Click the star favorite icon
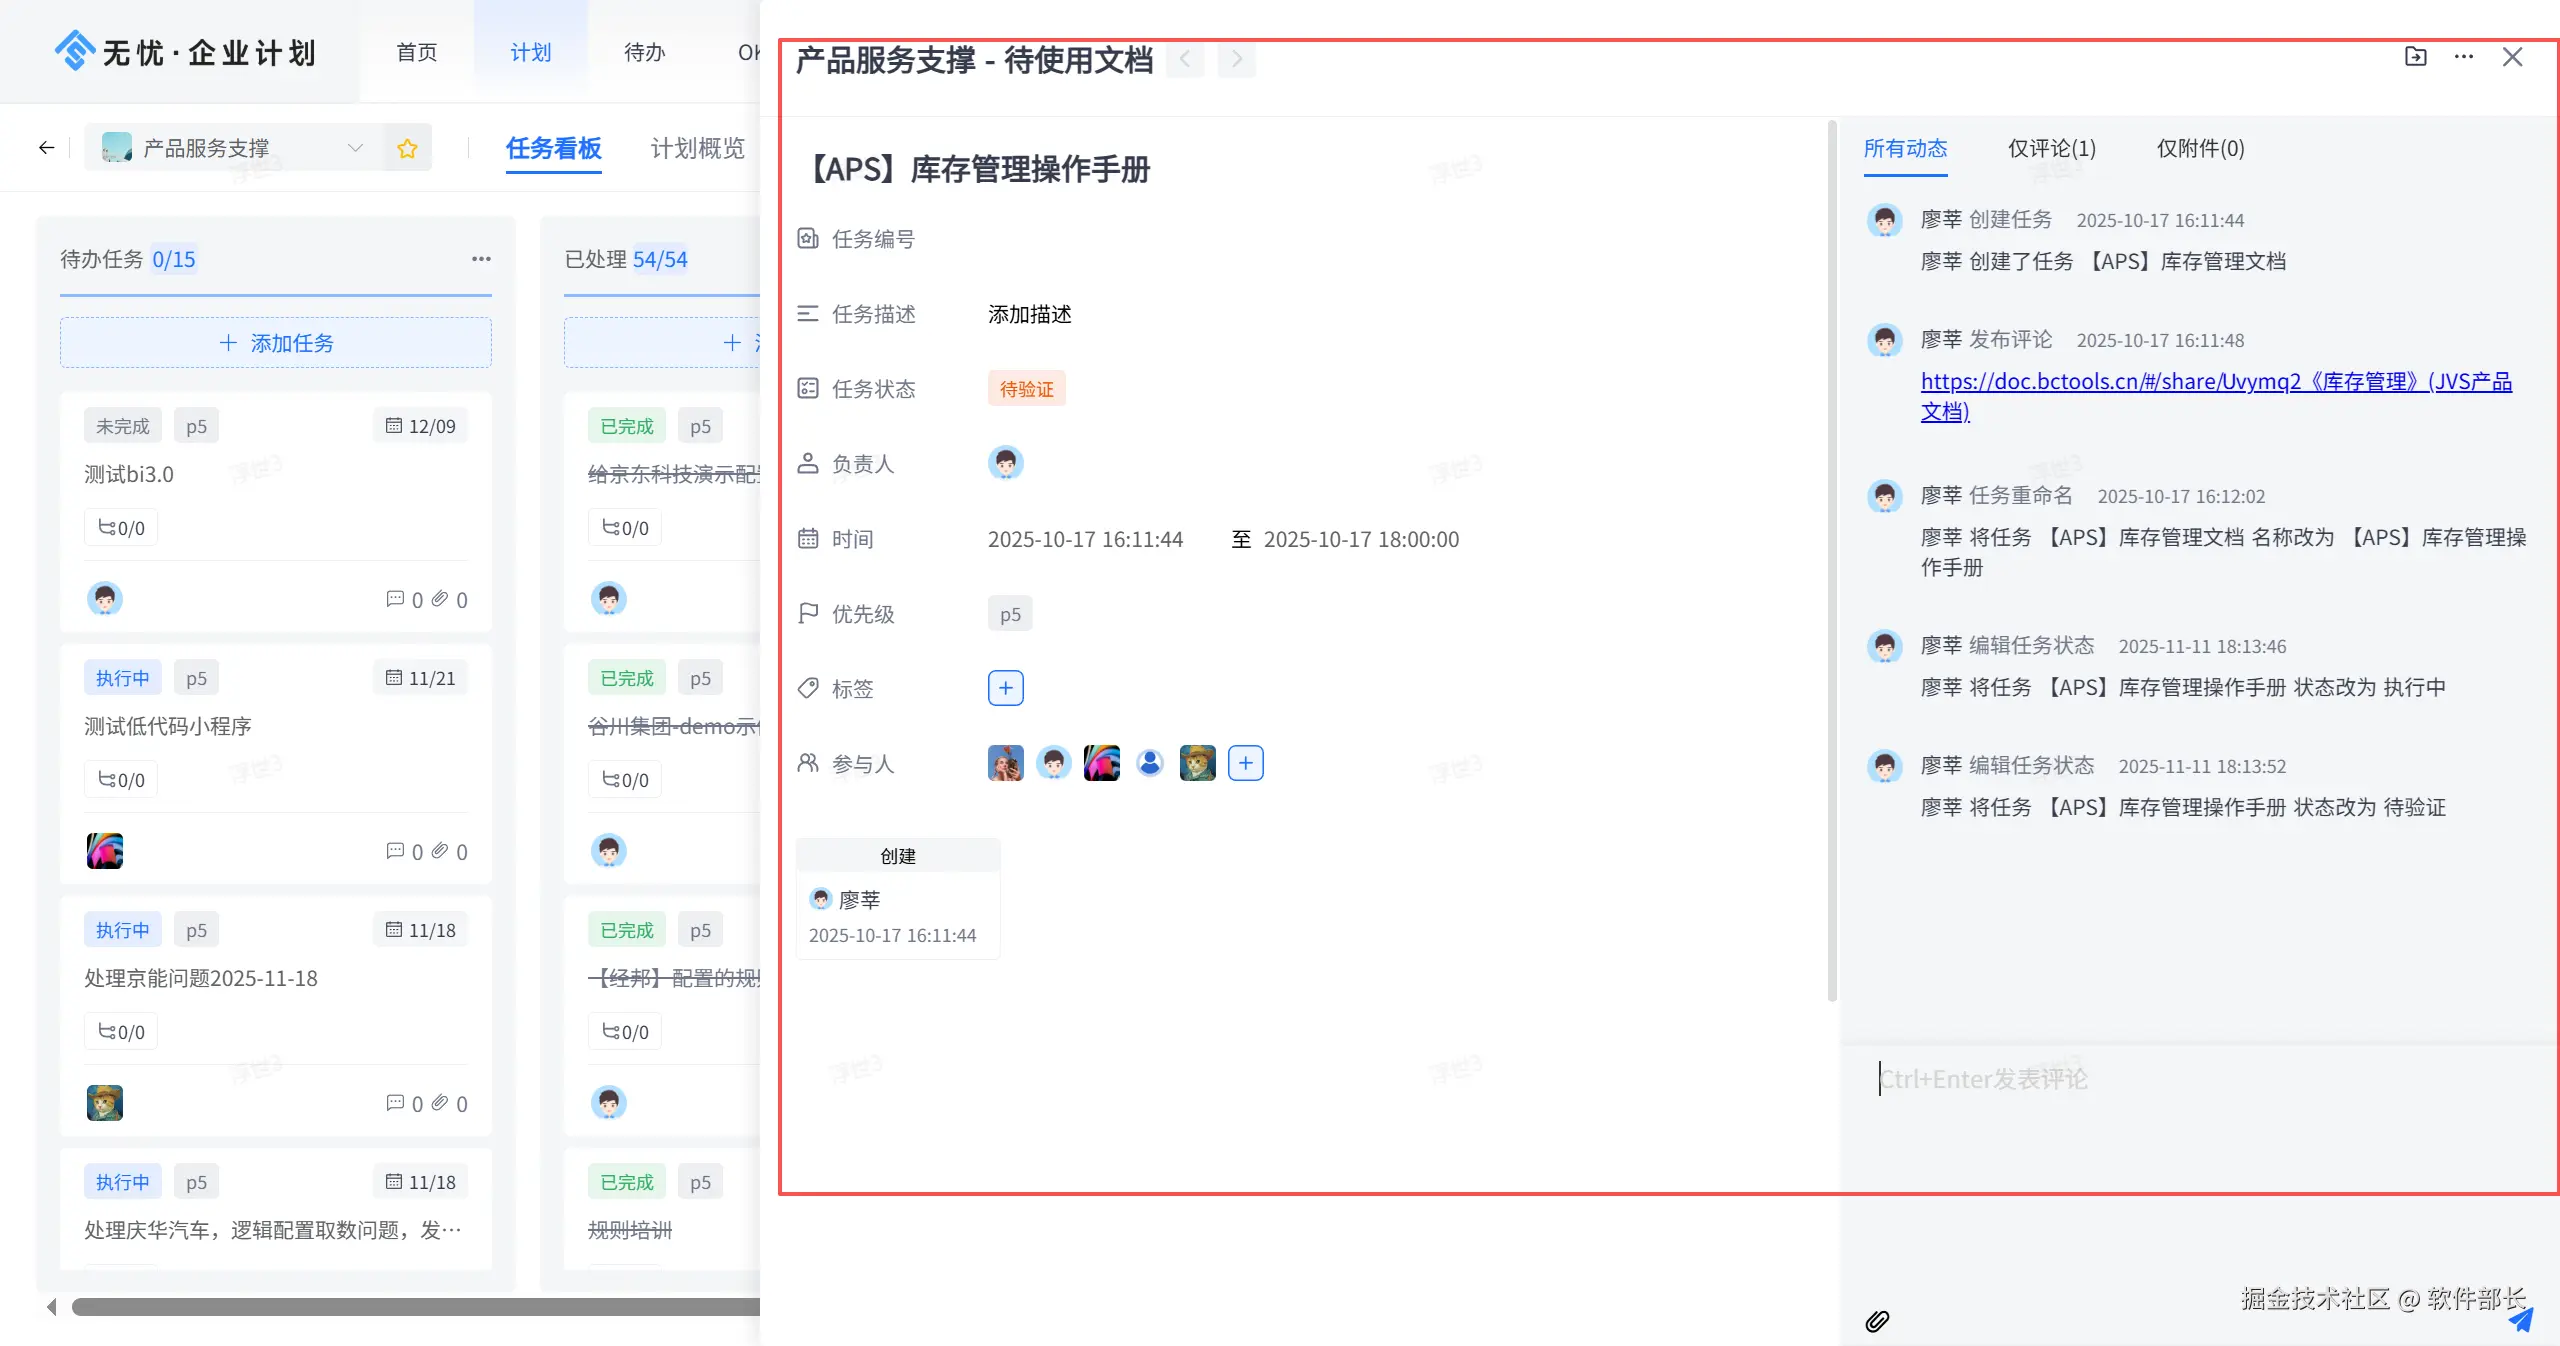The image size is (2560, 1346). click(407, 148)
